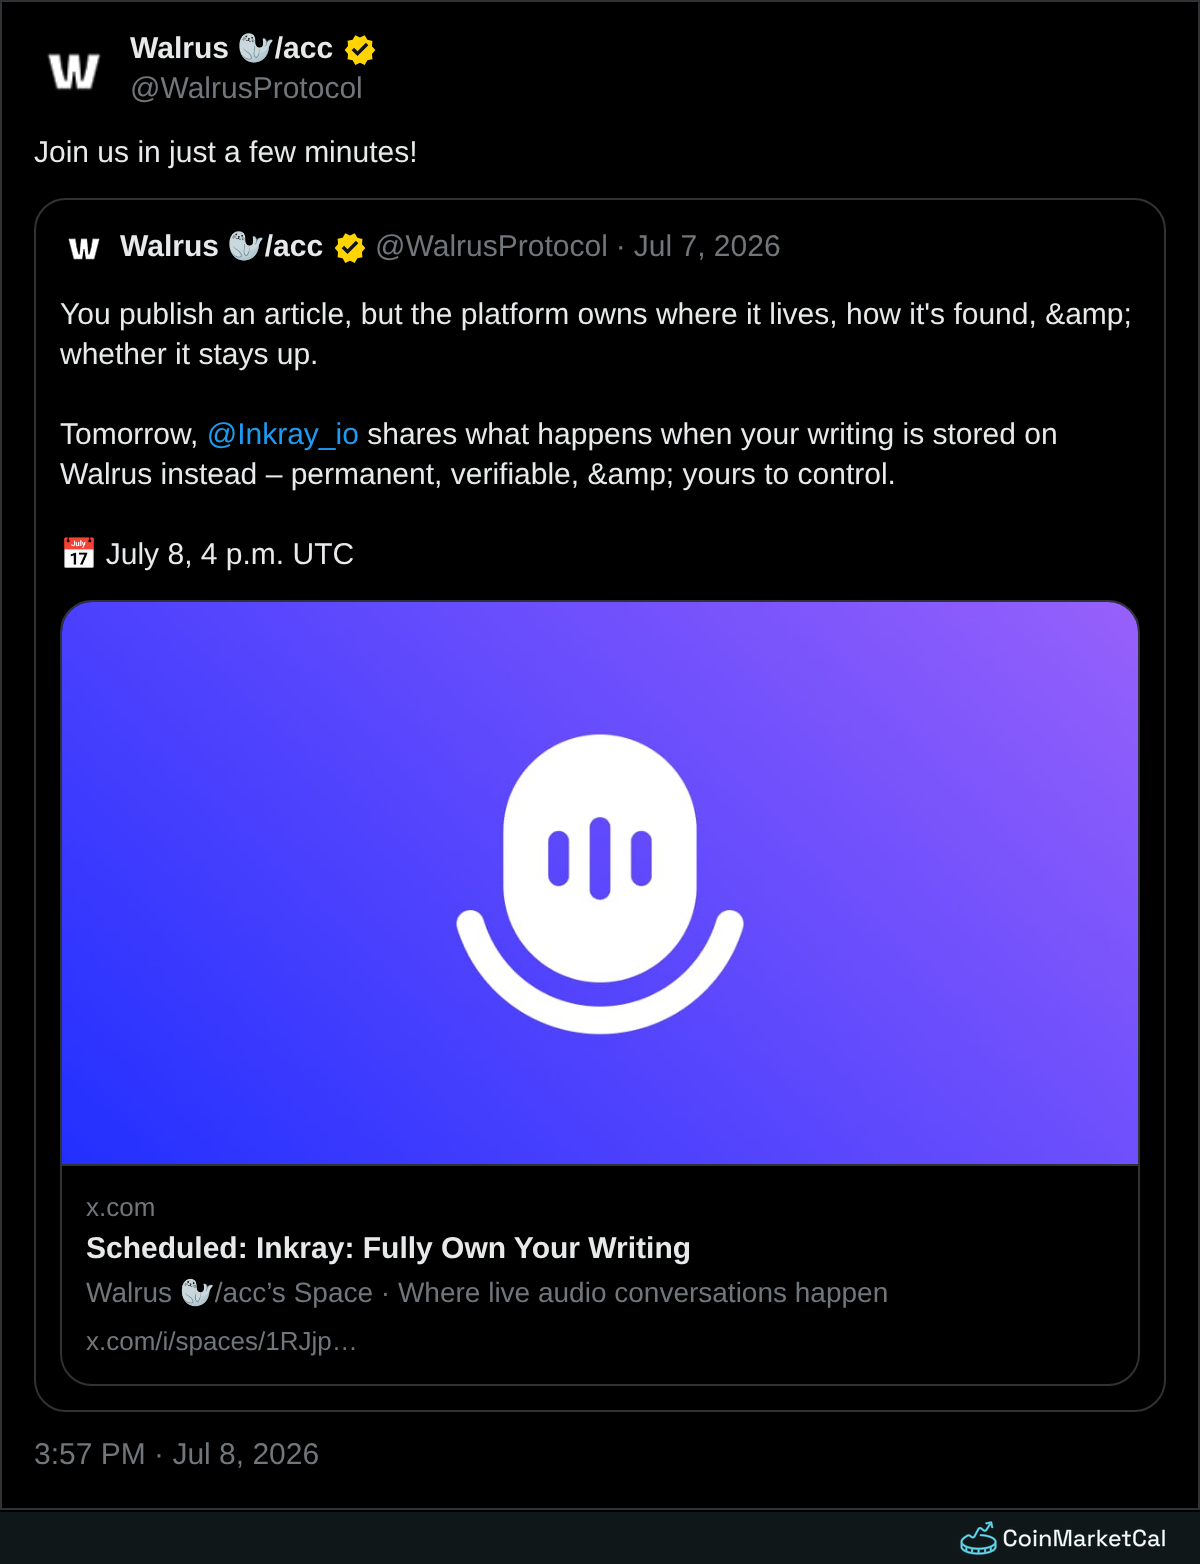Viewport: 1200px width, 1564px height.
Task: Click the 3:57 PM · Jul 8, 2026 timestamp
Action: coord(176,1454)
